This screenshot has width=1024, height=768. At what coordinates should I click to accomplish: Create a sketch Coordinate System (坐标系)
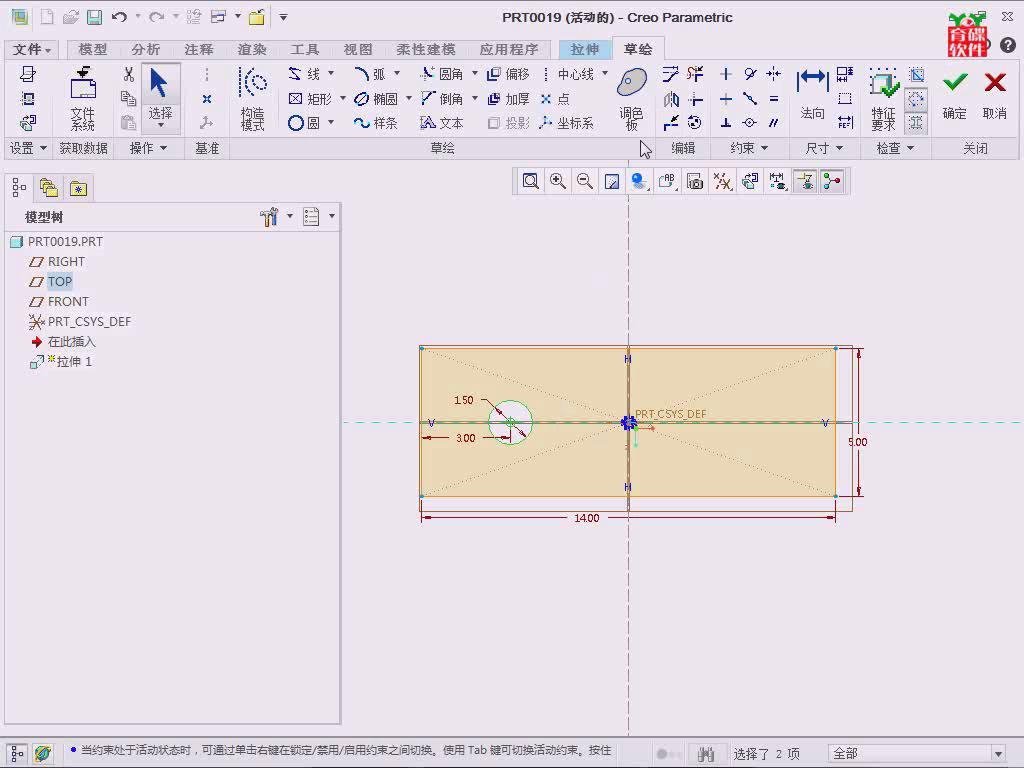(x=567, y=123)
